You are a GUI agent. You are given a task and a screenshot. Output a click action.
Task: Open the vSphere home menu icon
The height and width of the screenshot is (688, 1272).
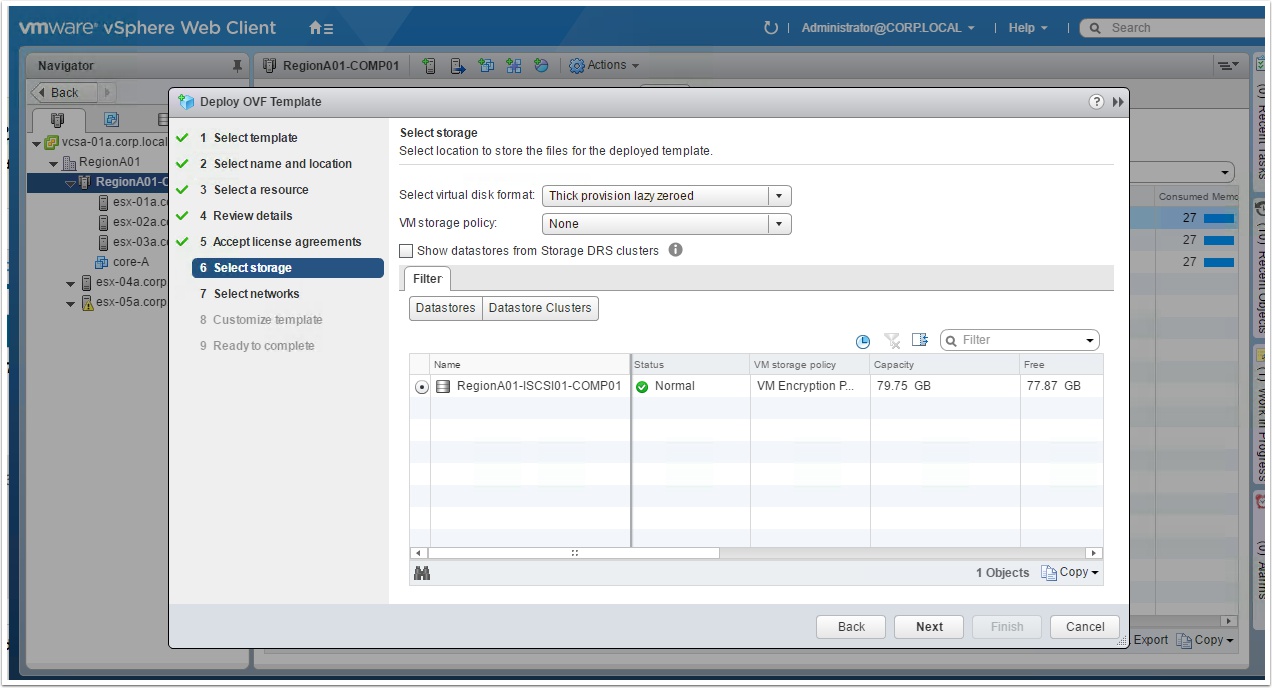(x=321, y=28)
